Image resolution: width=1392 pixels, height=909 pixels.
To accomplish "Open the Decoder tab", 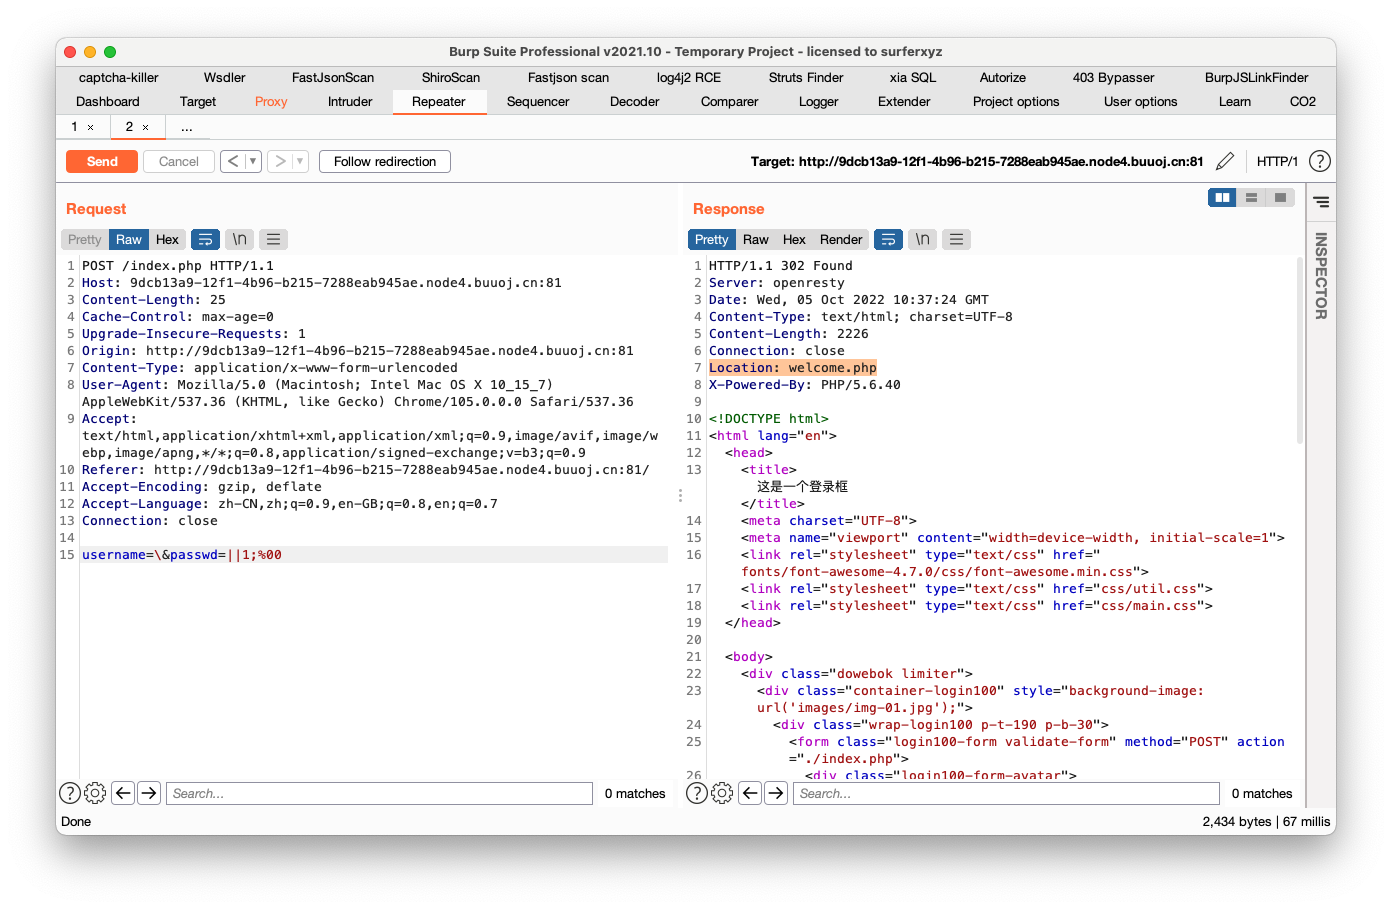I will pyautogui.click(x=635, y=101).
